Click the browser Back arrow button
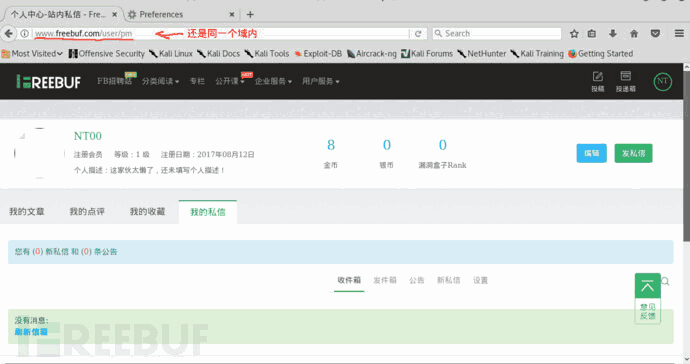 coord(9,33)
